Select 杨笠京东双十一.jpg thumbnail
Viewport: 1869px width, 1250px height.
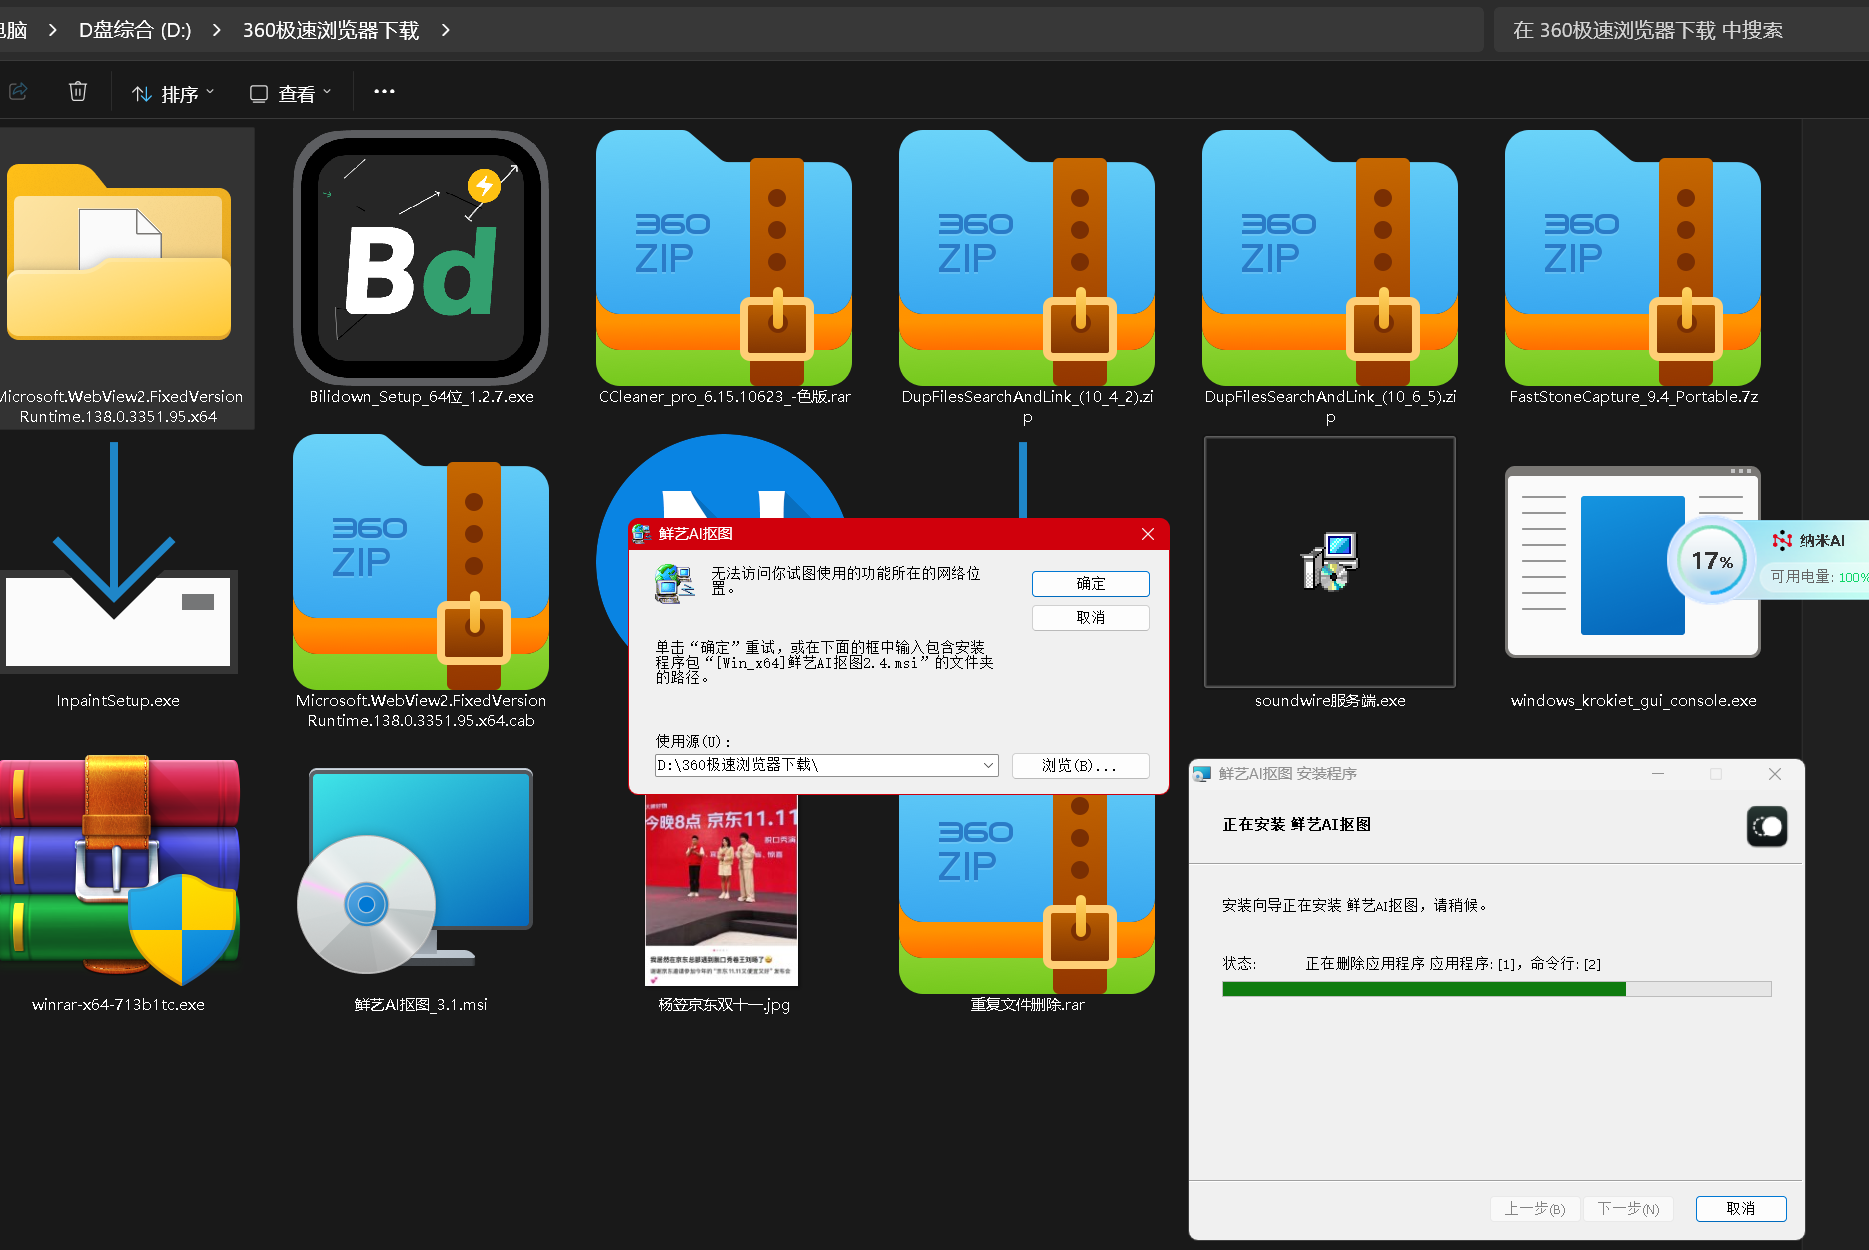(x=721, y=890)
